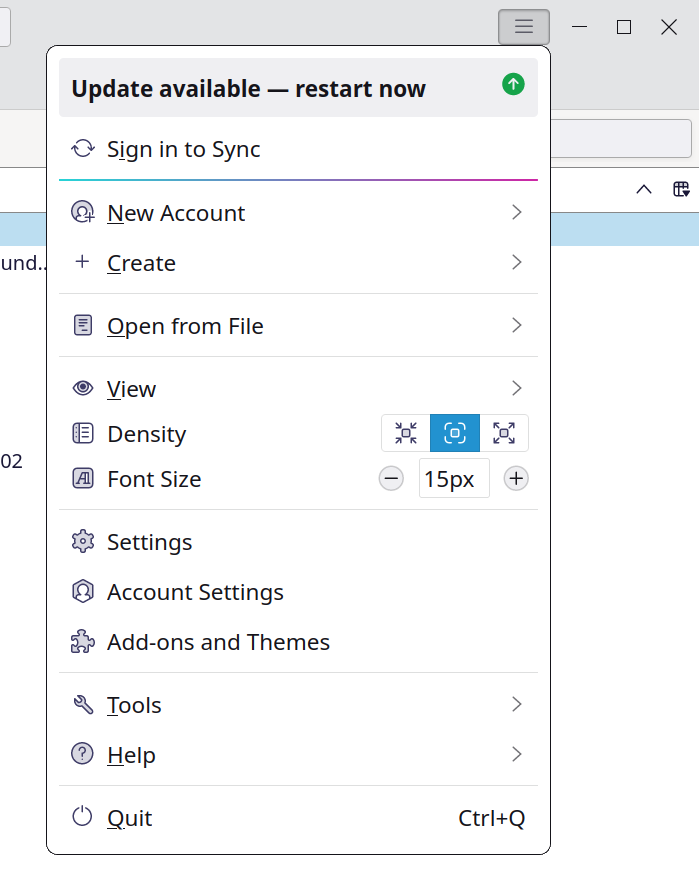Select compact density option
The image size is (699, 888).
pyautogui.click(x=406, y=433)
